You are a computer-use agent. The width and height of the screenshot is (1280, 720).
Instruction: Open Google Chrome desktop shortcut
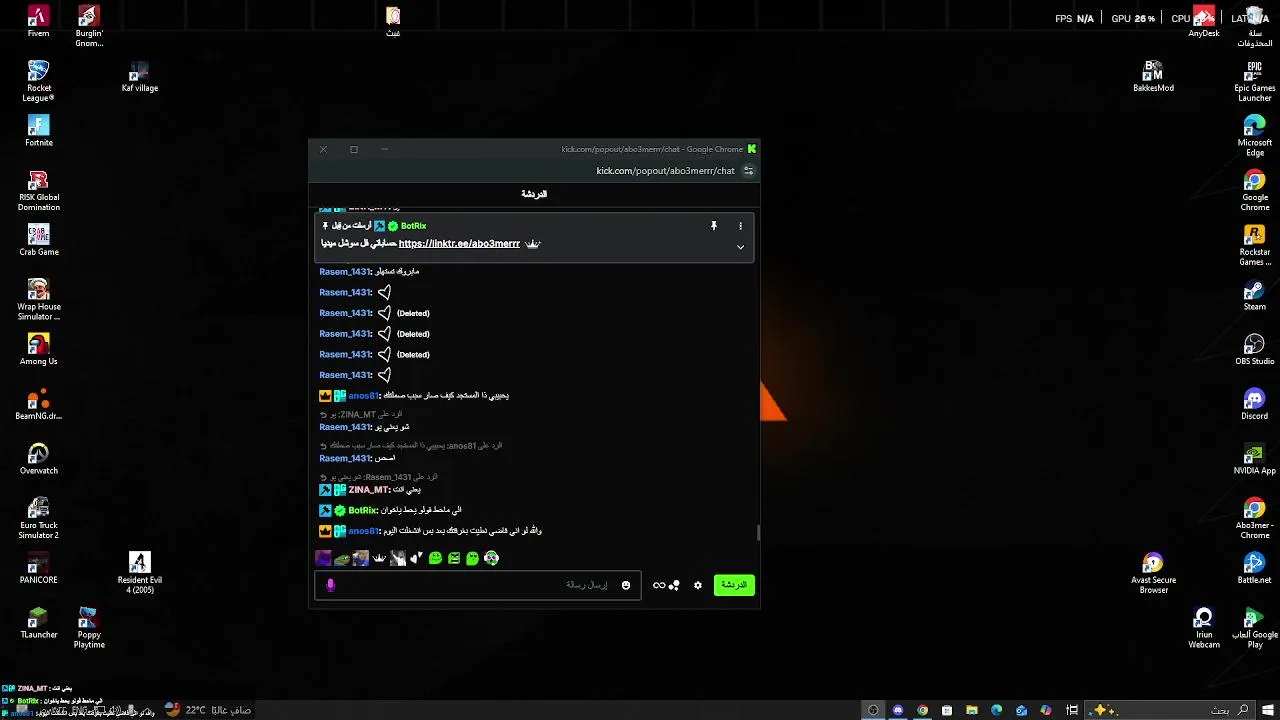(1254, 190)
